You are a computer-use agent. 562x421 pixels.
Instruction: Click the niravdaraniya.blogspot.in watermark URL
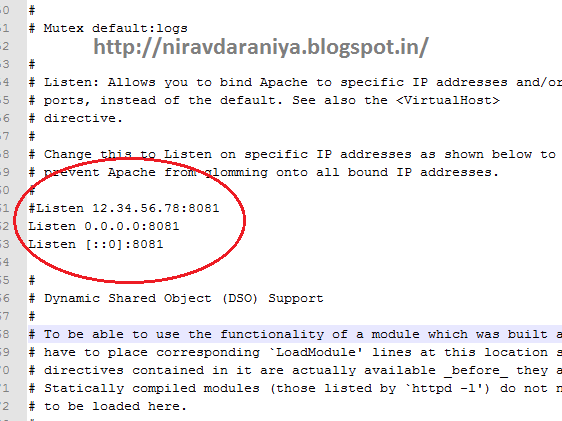(261, 47)
